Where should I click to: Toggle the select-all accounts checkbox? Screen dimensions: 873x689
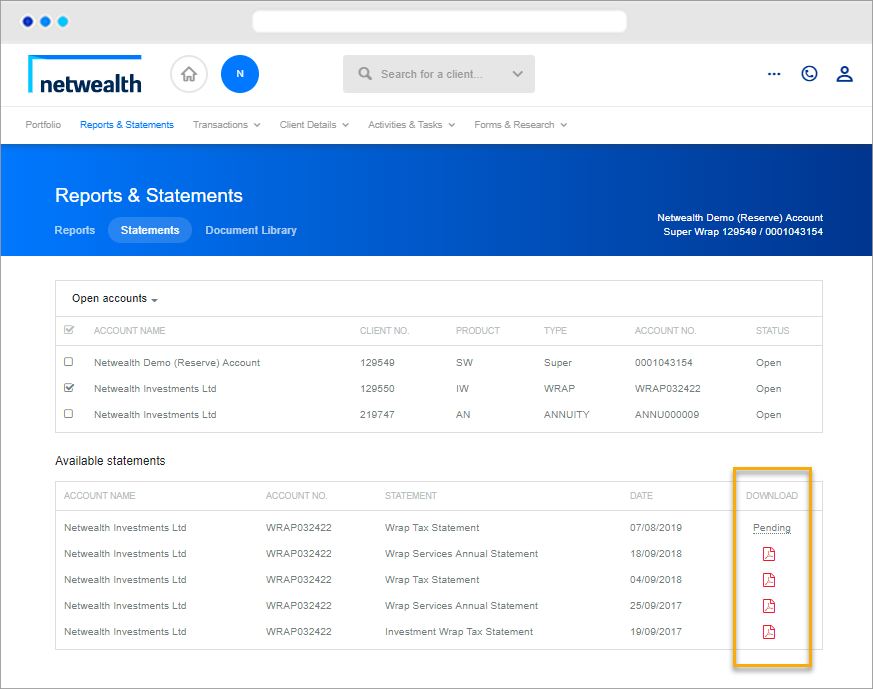pyautogui.click(x=69, y=330)
